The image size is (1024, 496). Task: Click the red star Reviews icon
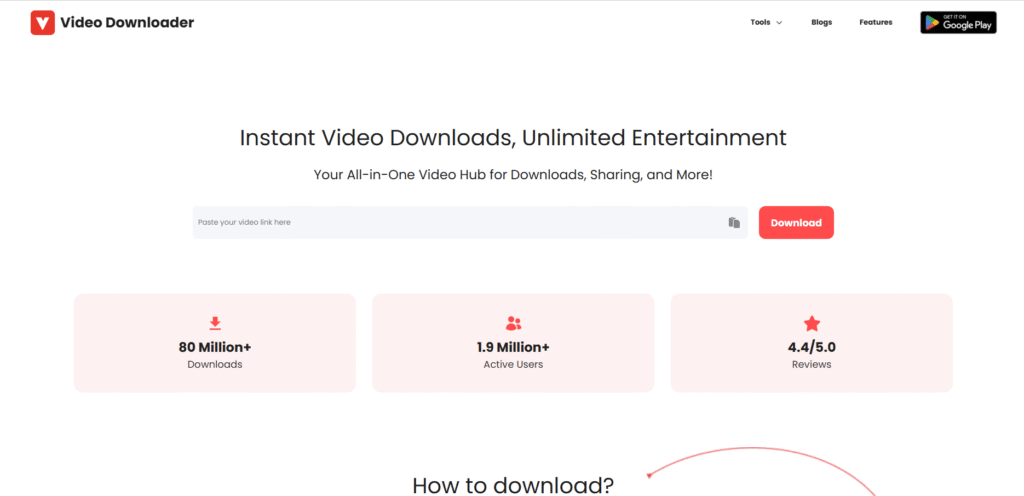(811, 323)
